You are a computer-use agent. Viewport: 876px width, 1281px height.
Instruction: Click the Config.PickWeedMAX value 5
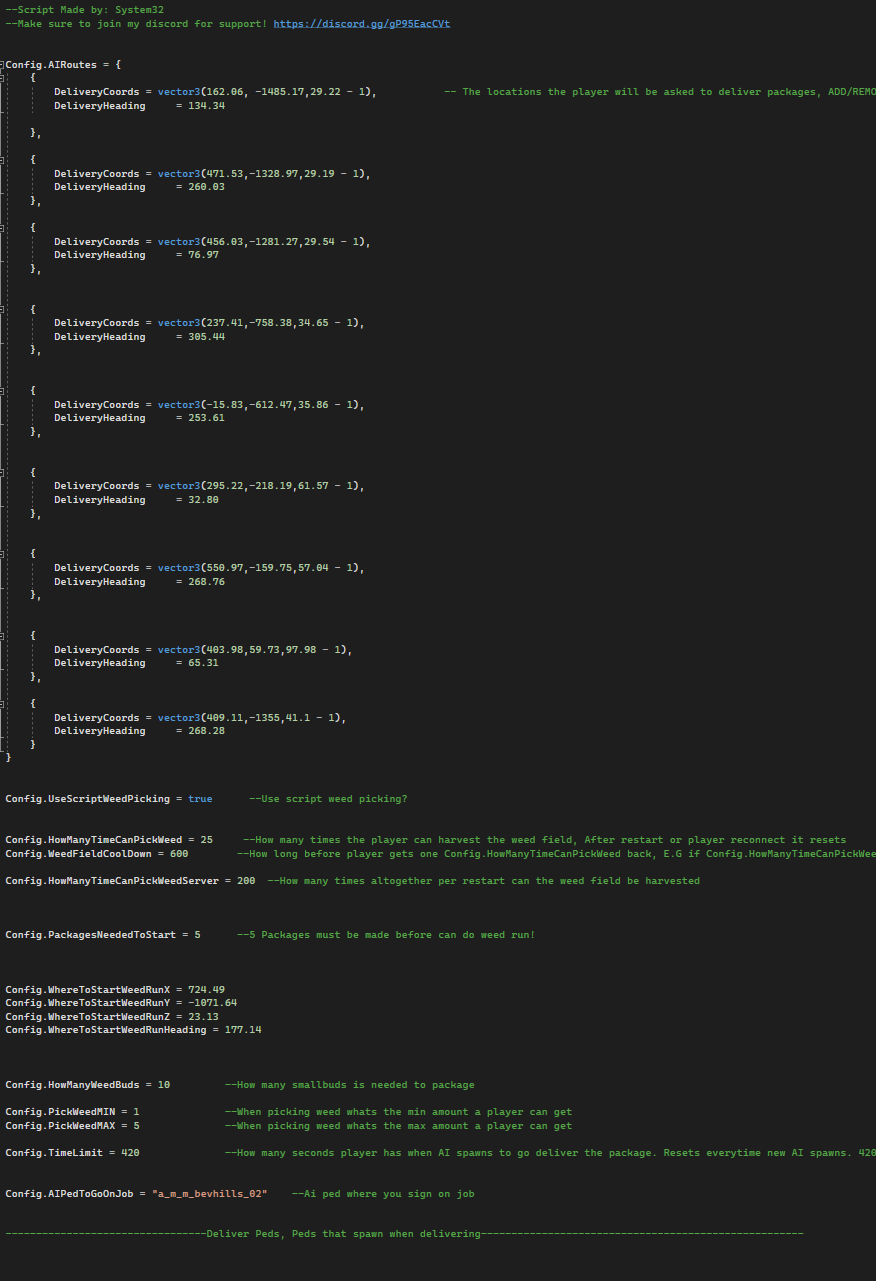point(138,1125)
